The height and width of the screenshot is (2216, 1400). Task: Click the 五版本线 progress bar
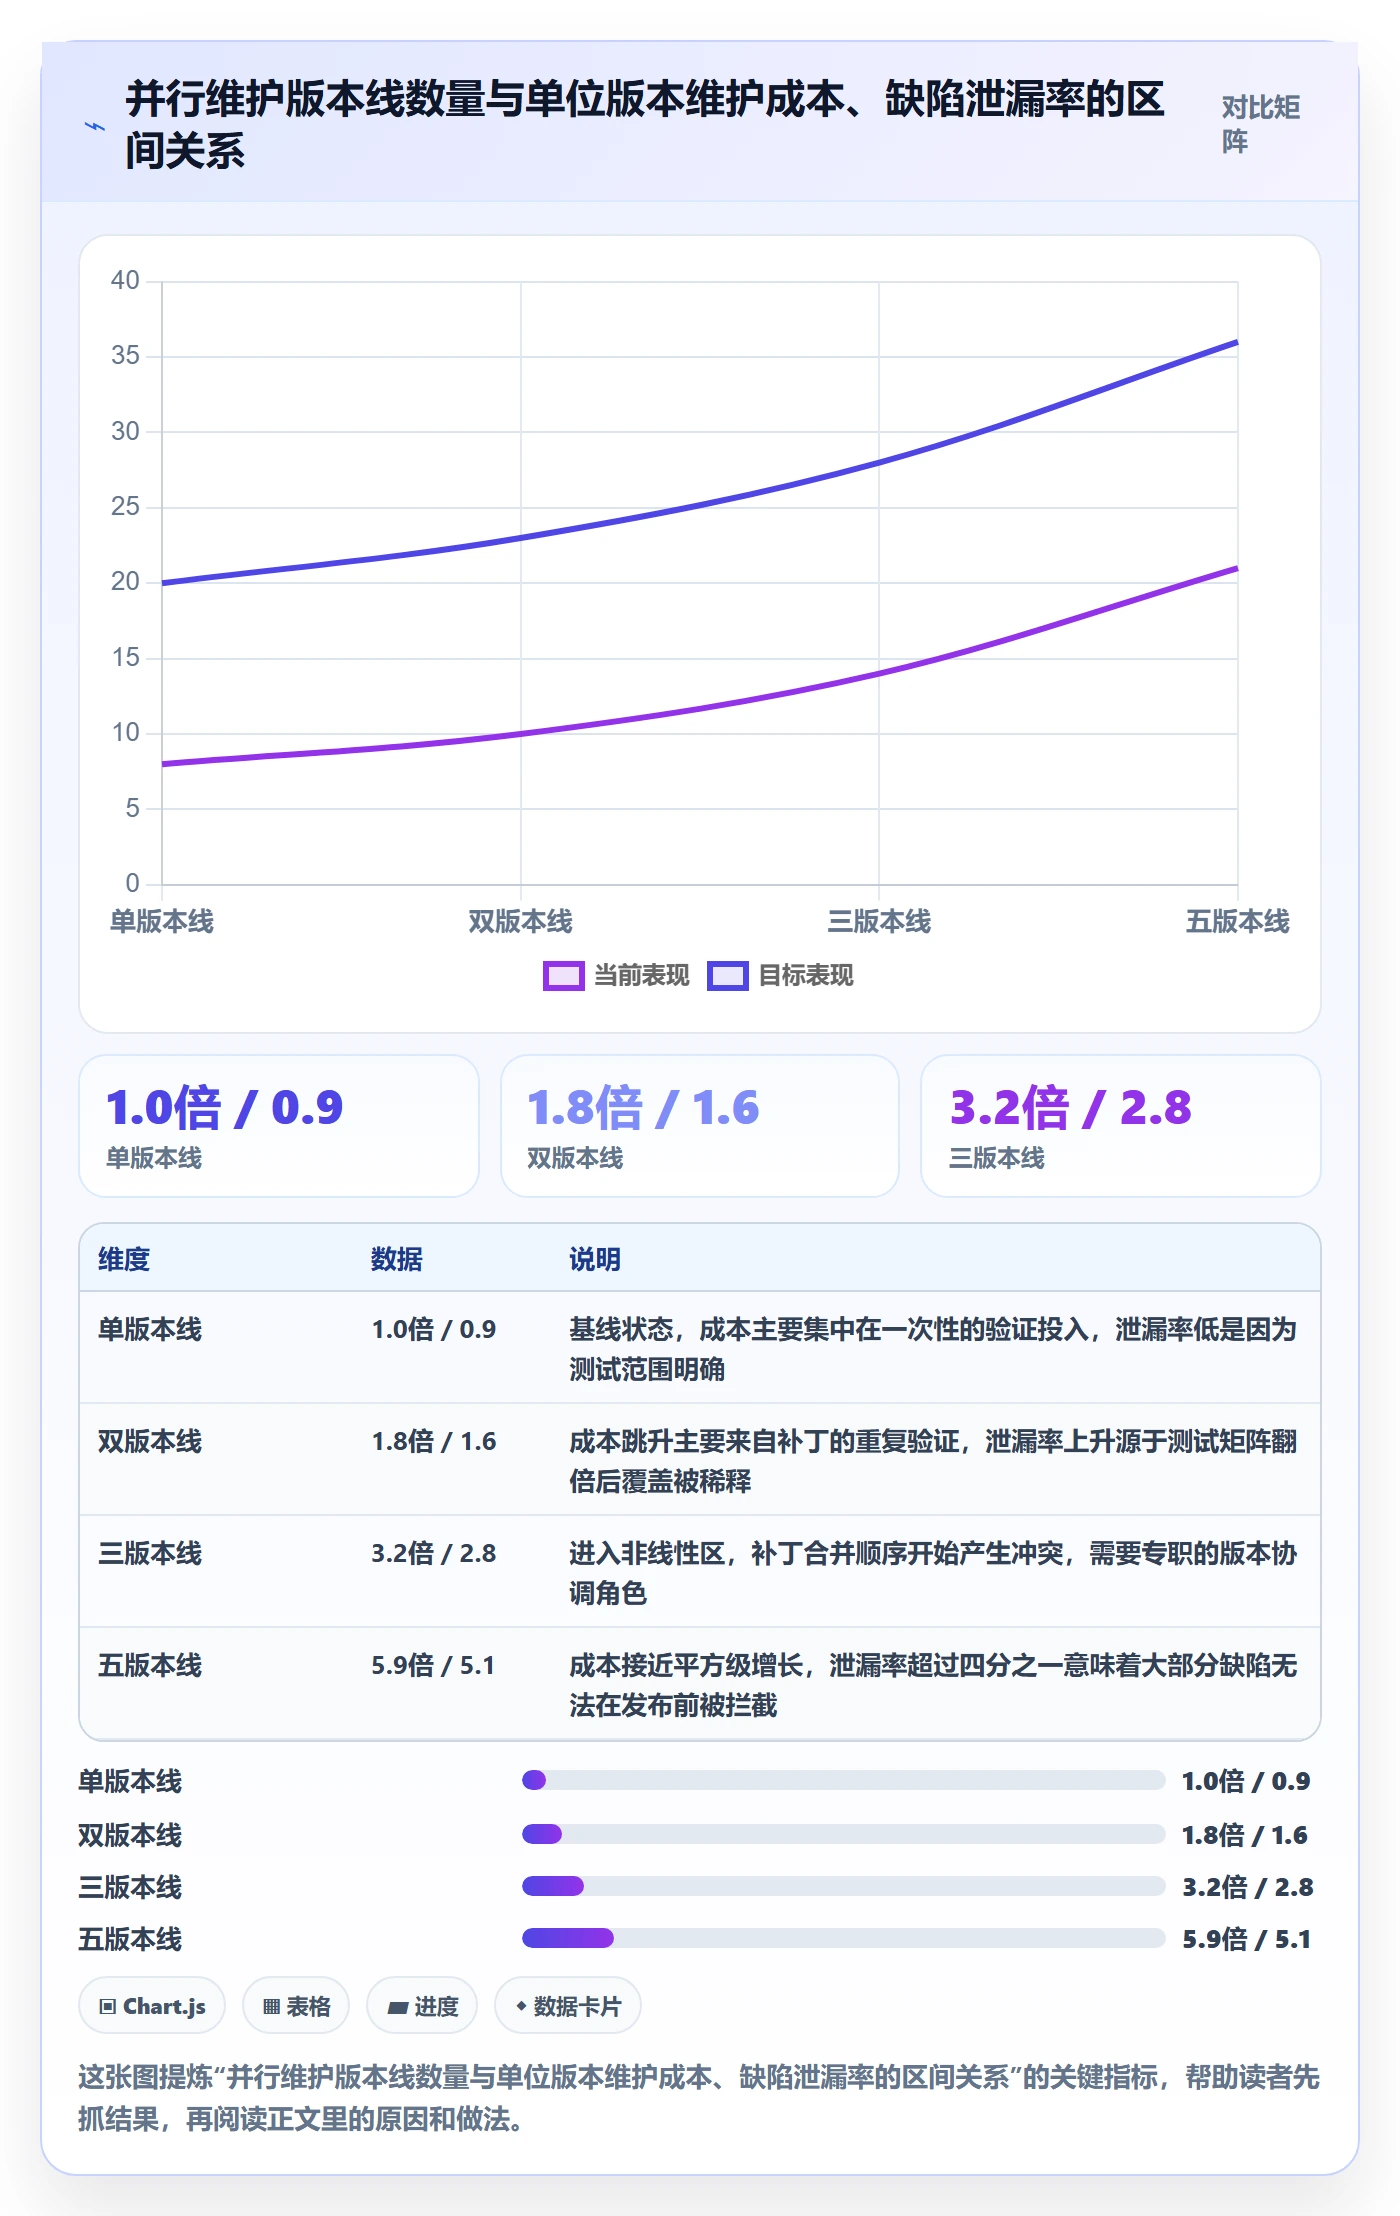coord(843,1938)
